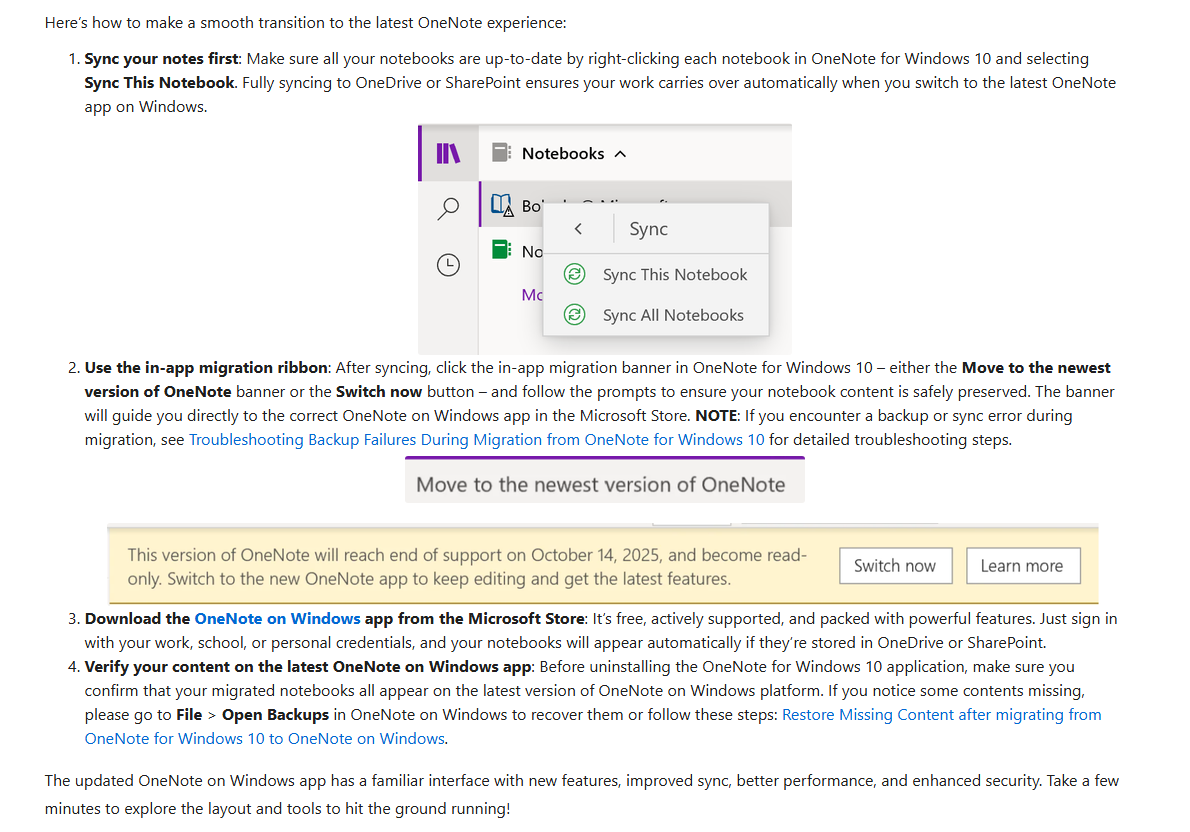Select the end of support notice text
Screen dimensions: 1190x832
(468, 566)
